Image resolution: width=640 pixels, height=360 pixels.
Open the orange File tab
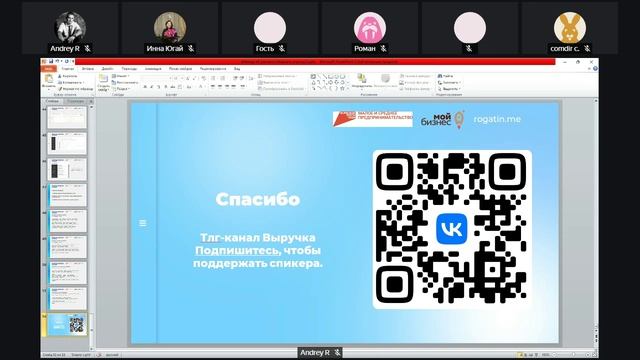tap(48, 69)
